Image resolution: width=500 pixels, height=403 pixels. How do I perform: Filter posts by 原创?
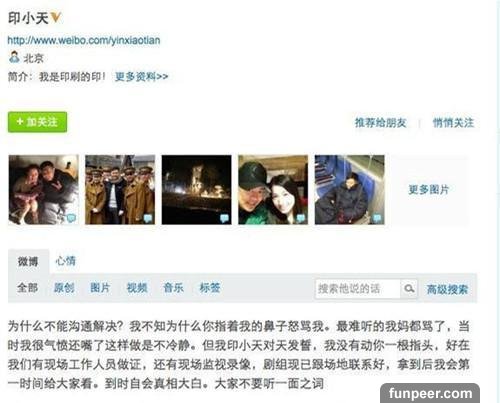[x=64, y=288]
